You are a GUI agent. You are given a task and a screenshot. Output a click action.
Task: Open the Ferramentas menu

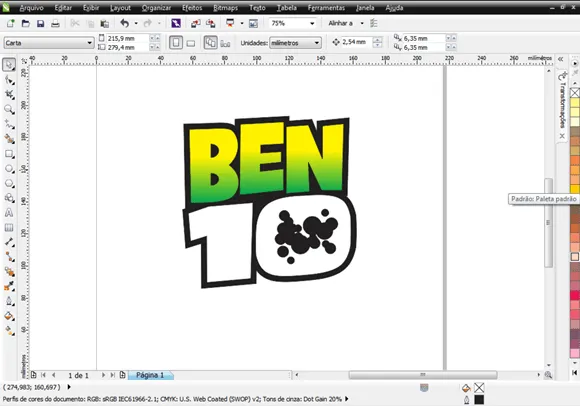(x=326, y=8)
